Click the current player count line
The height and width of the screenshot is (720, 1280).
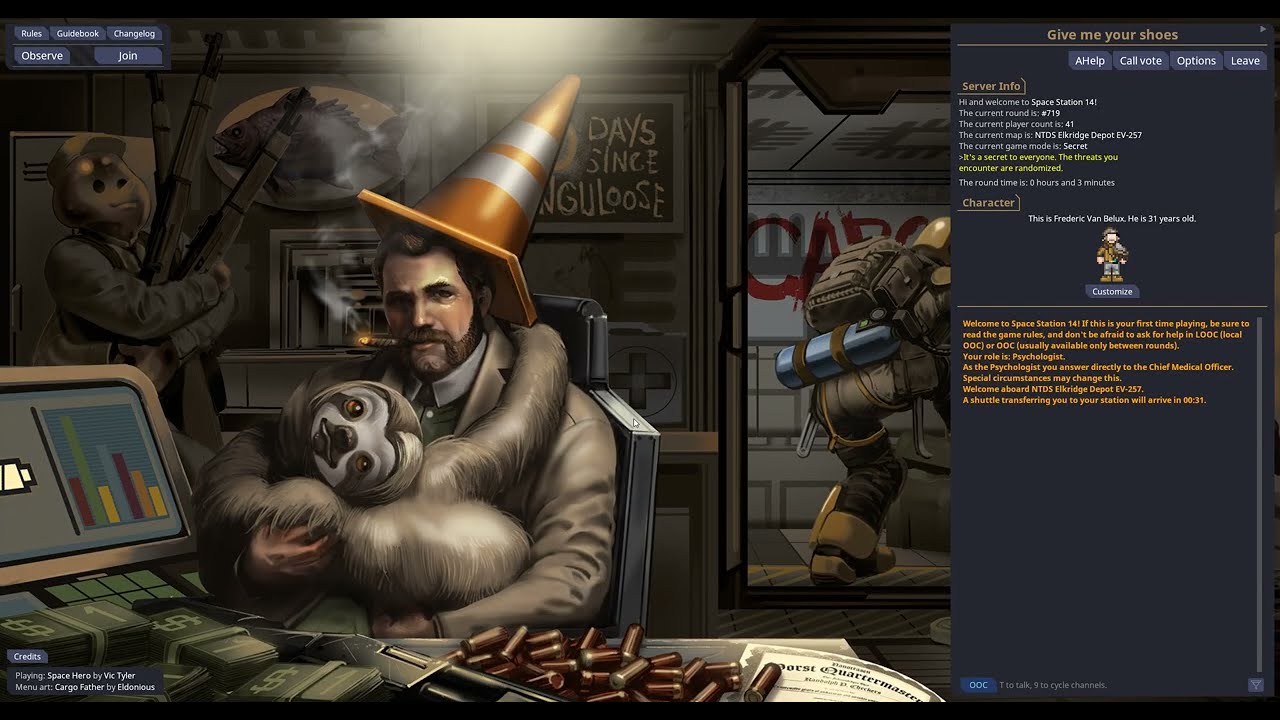pos(1016,124)
